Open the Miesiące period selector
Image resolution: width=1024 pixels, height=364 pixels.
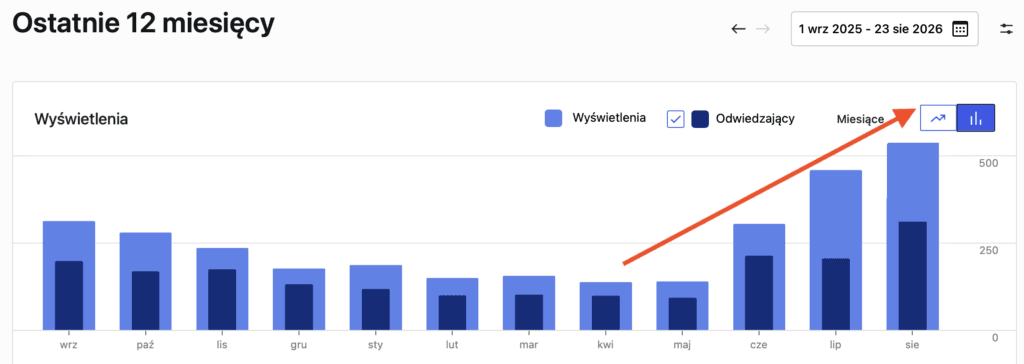(x=859, y=119)
